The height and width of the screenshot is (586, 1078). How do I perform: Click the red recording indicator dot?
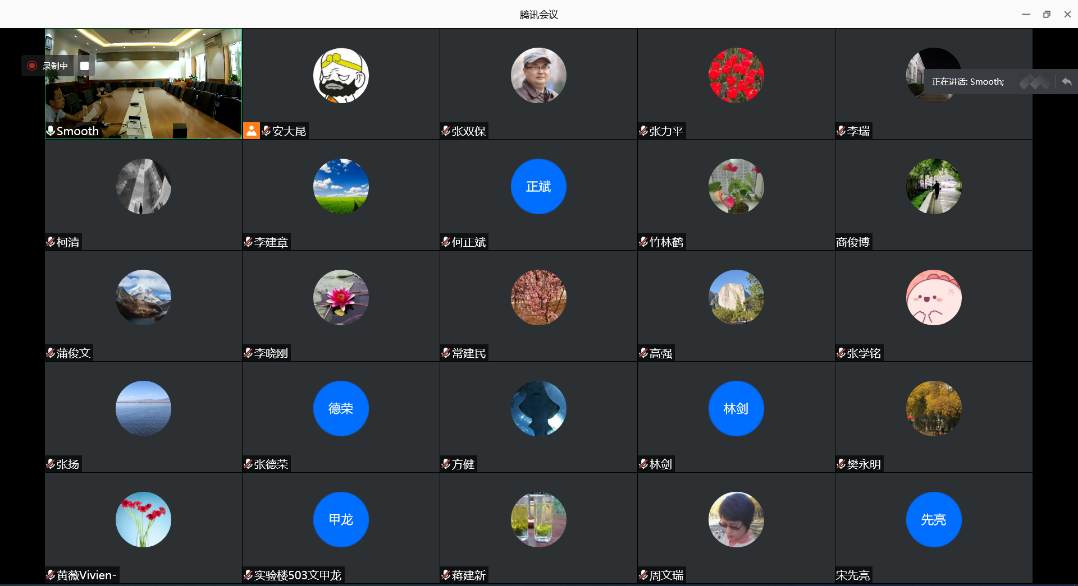tap(32, 66)
